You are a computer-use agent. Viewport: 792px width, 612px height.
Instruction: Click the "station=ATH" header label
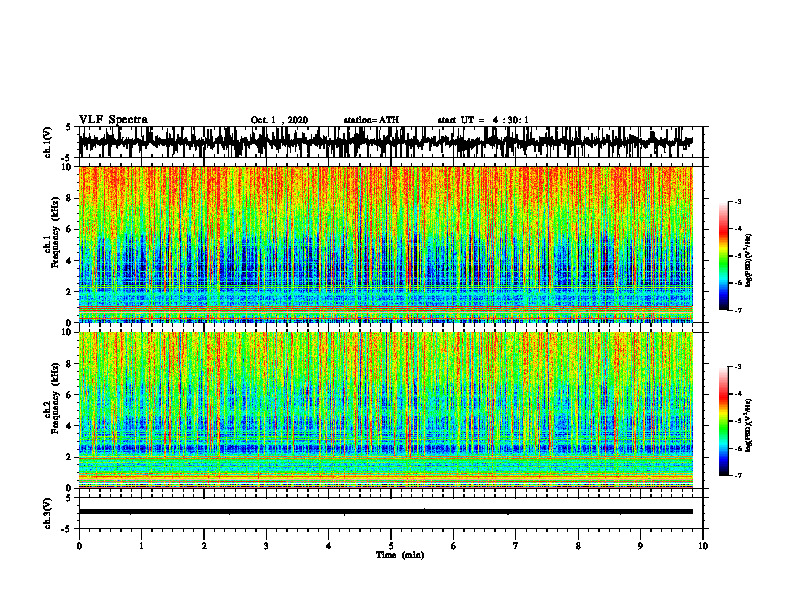371,120
